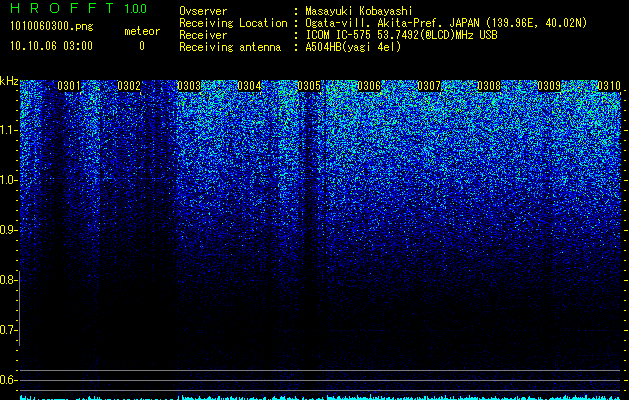
Task: Click the cyan signal level strip at bottom
Action: point(320,397)
